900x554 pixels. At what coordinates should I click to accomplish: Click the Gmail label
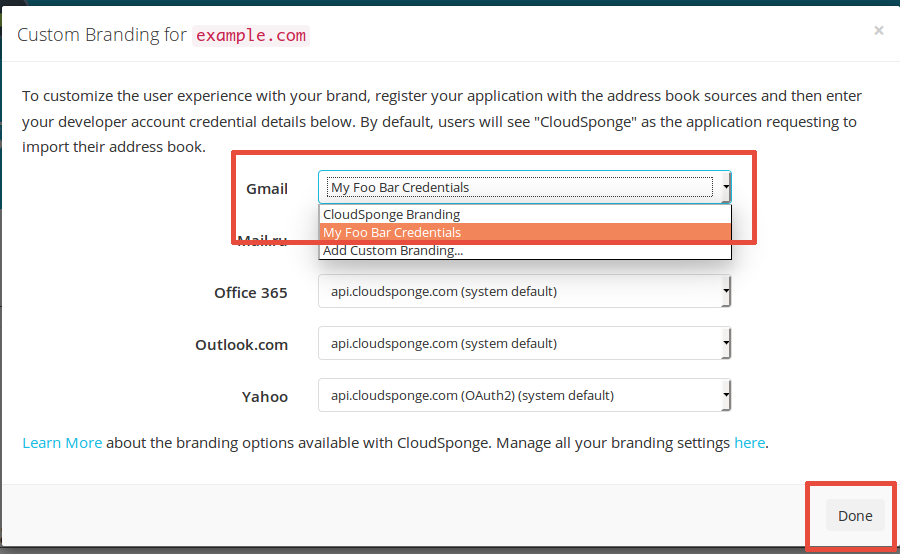click(267, 189)
